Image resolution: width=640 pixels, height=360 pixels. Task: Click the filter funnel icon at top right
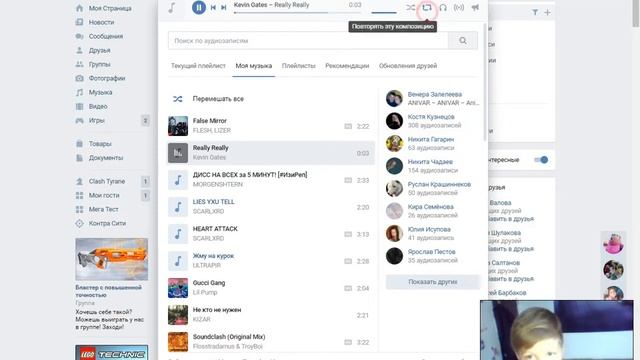(x=535, y=13)
